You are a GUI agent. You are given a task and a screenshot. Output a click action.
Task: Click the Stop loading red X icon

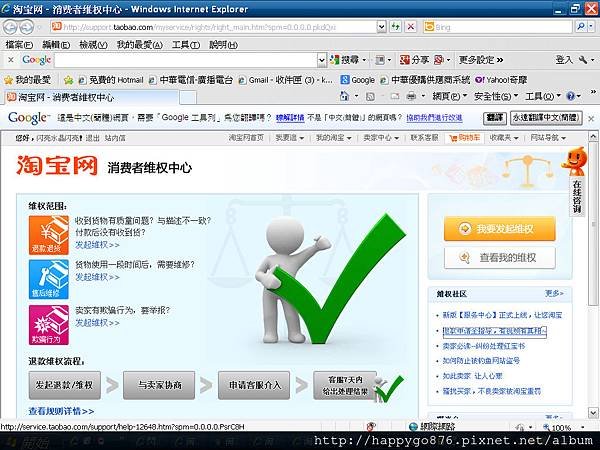point(411,27)
